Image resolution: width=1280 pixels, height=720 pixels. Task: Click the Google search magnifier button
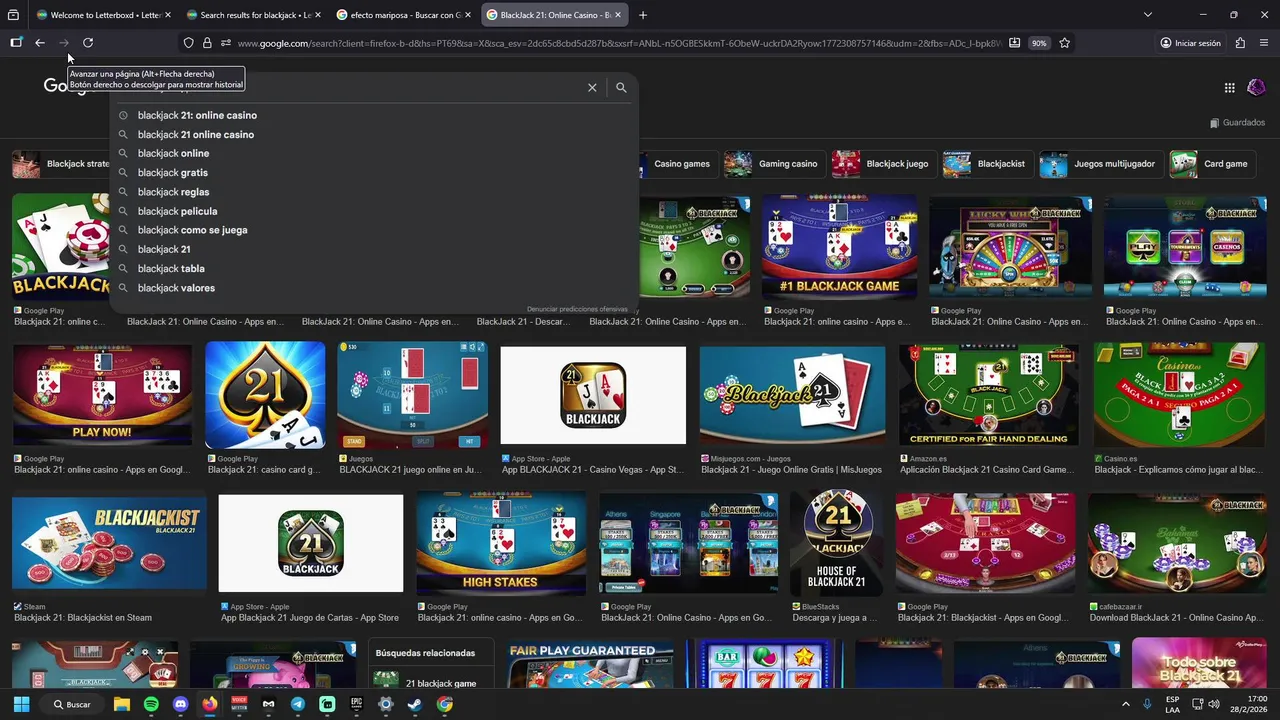pos(621,88)
